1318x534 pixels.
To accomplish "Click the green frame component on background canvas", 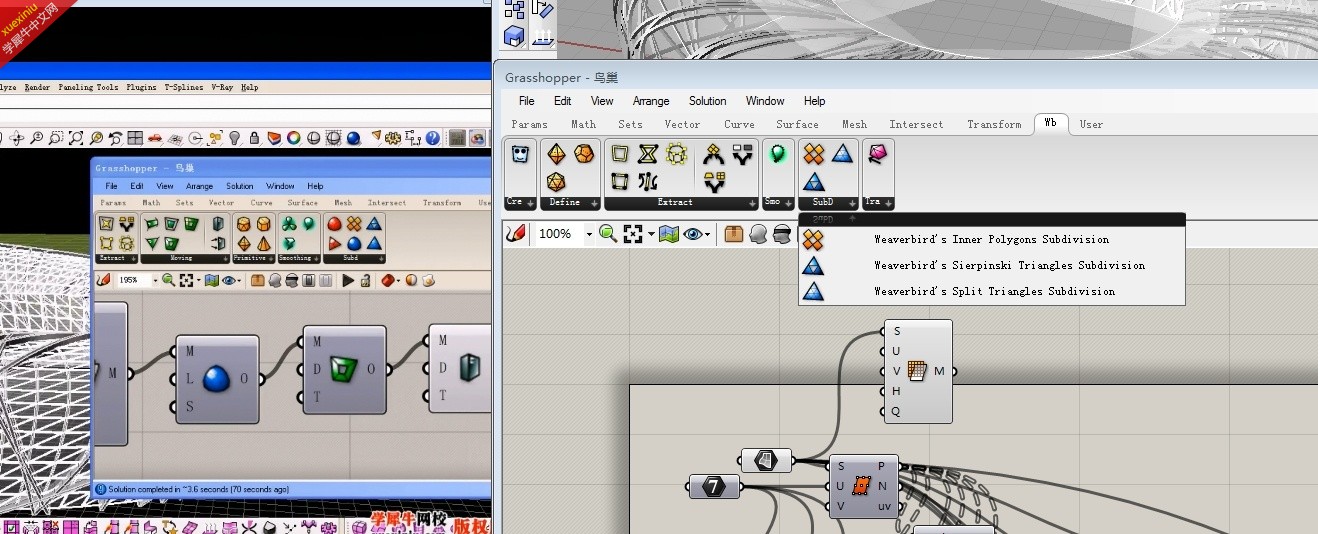I will (345, 369).
